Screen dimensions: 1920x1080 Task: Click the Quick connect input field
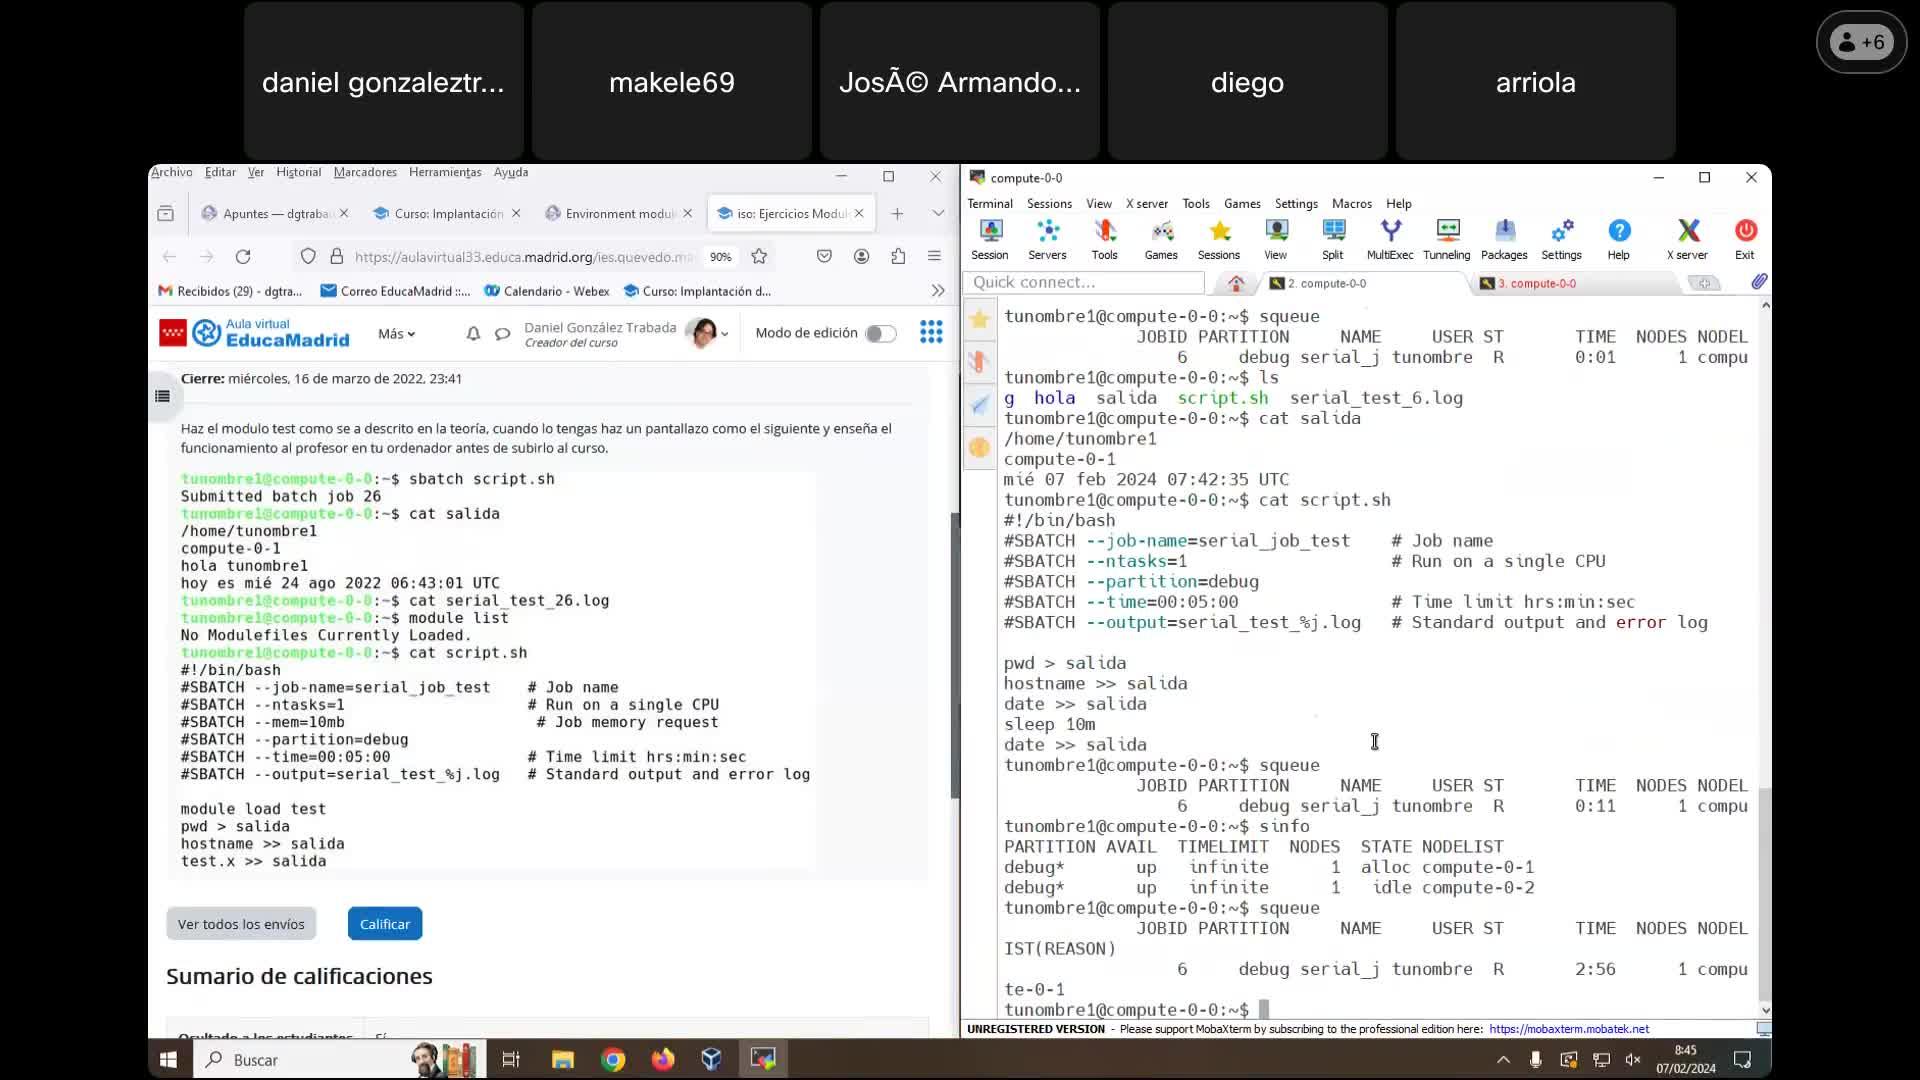[x=1085, y=282]
